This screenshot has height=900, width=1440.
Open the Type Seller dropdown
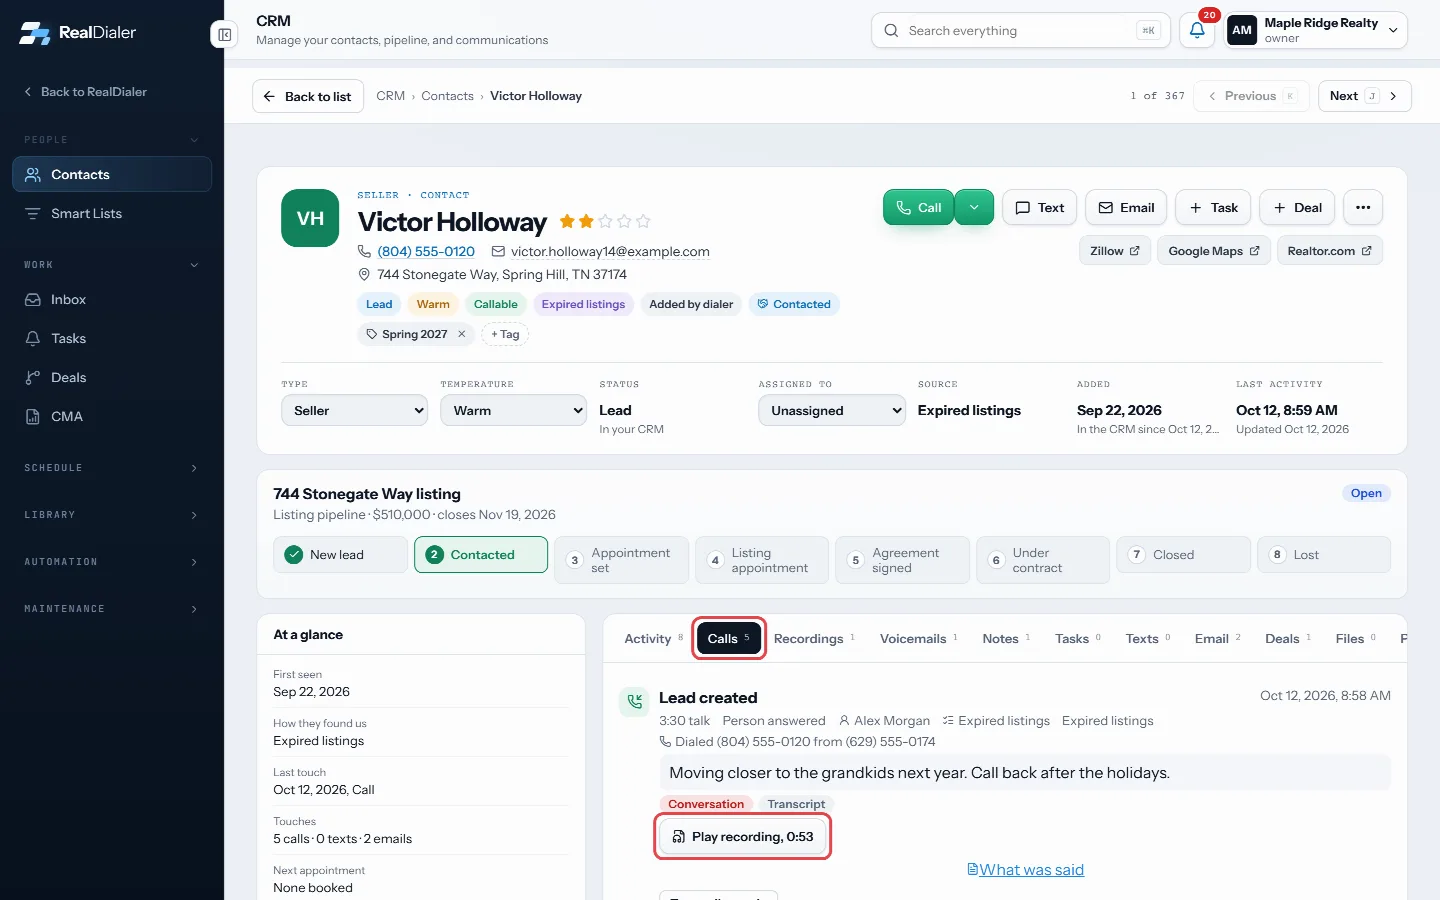click(x=354, y=410)
